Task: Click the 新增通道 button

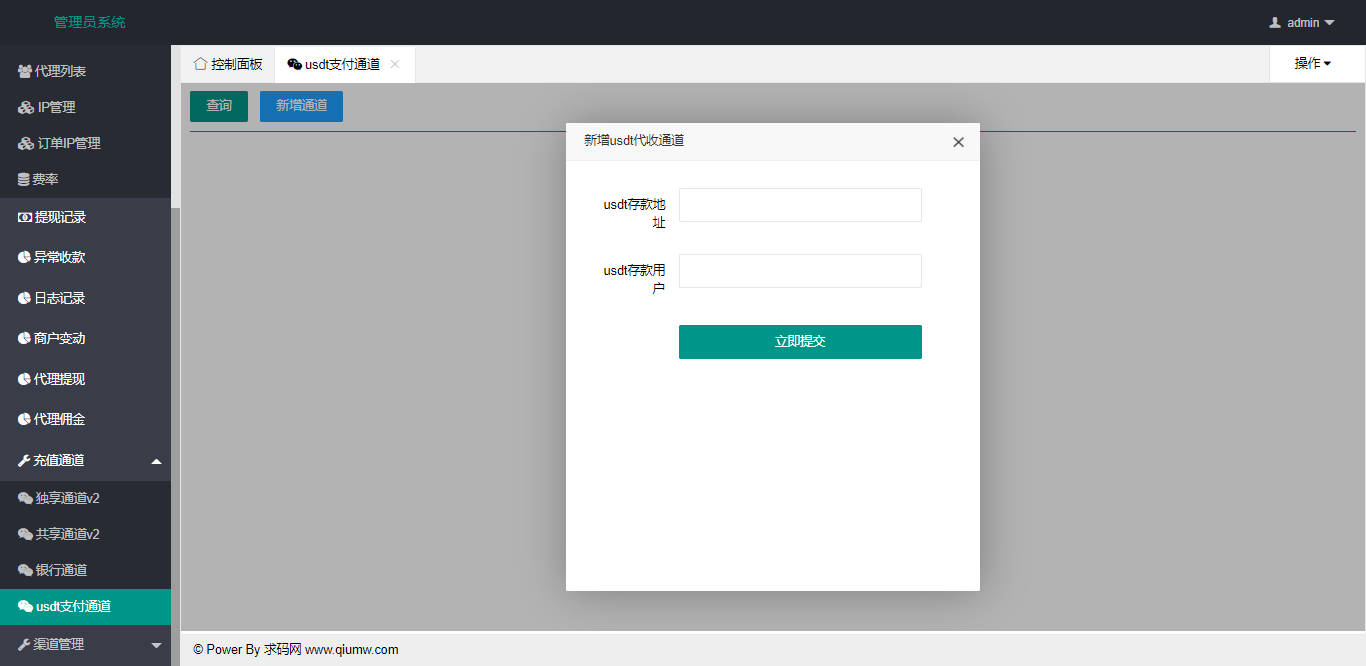Action: click(x=301, y=106)
